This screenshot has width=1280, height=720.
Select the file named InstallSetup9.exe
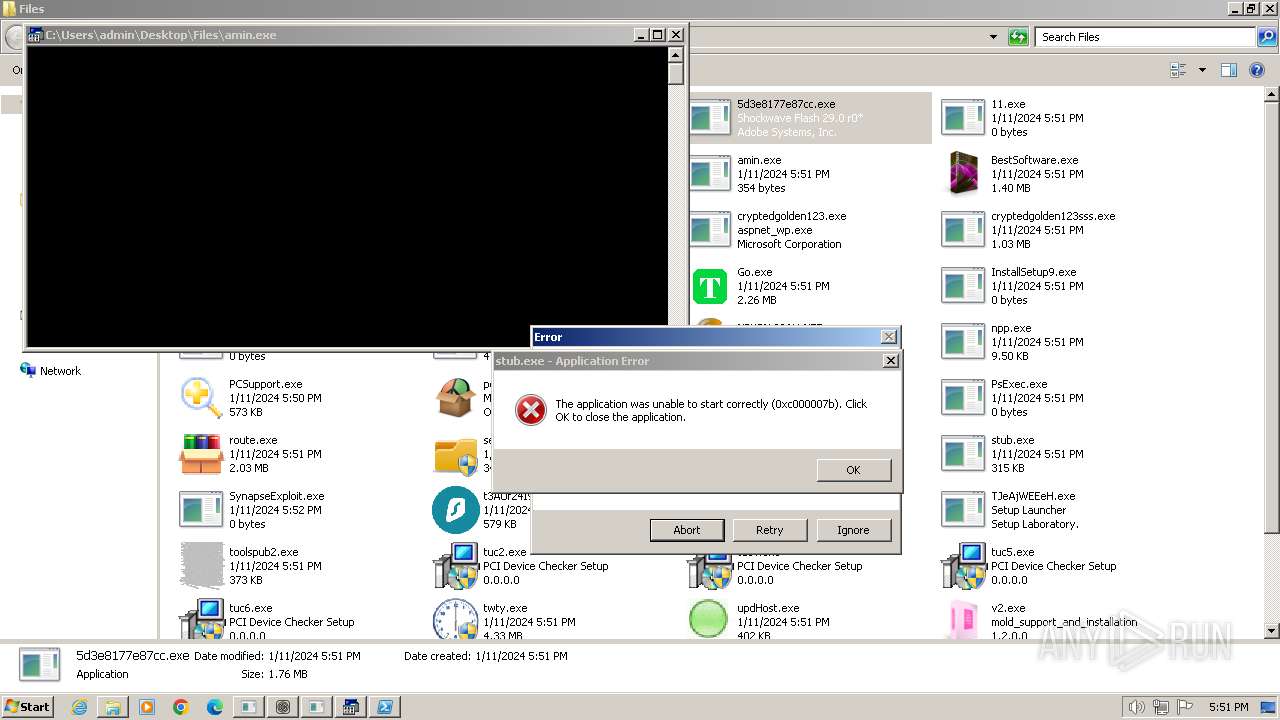coord(1033,272)
